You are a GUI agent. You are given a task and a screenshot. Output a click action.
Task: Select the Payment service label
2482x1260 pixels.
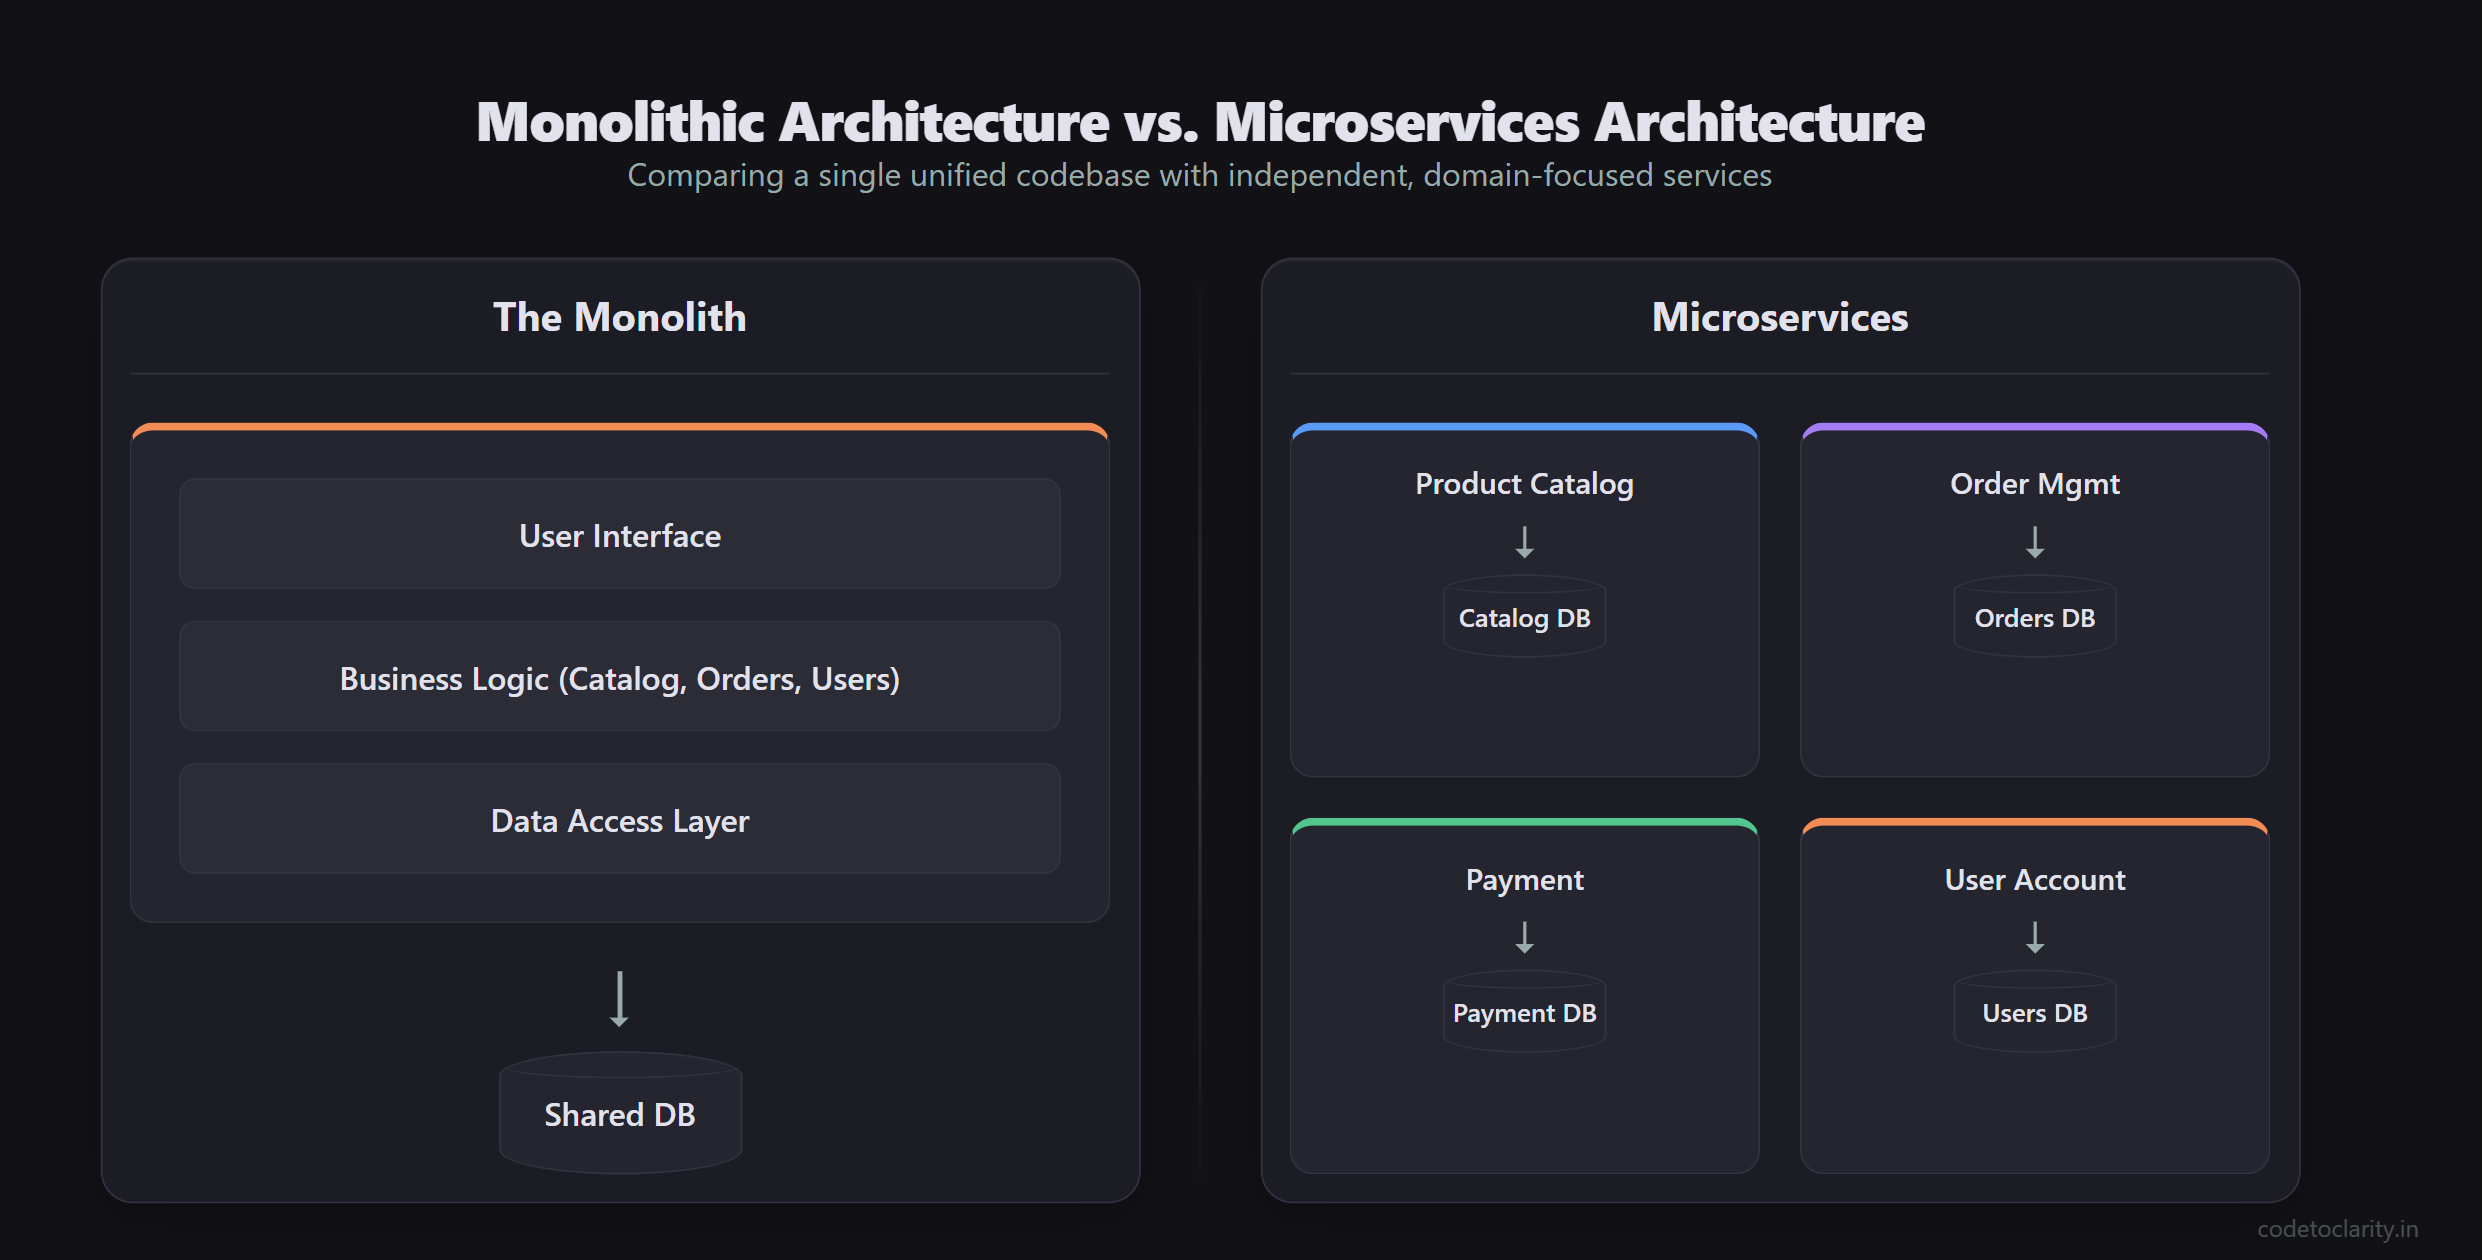click(1524, 880)
